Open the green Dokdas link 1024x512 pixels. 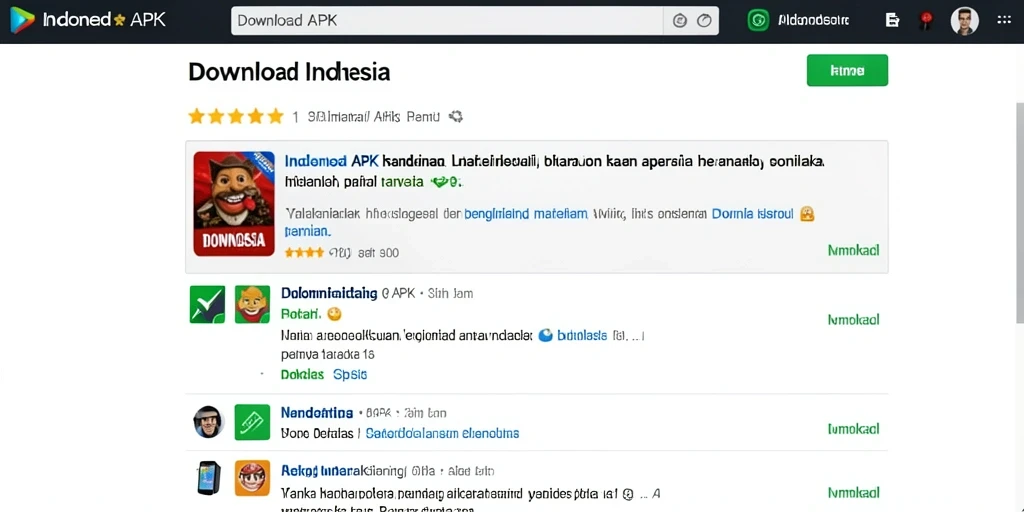[302, 375]
